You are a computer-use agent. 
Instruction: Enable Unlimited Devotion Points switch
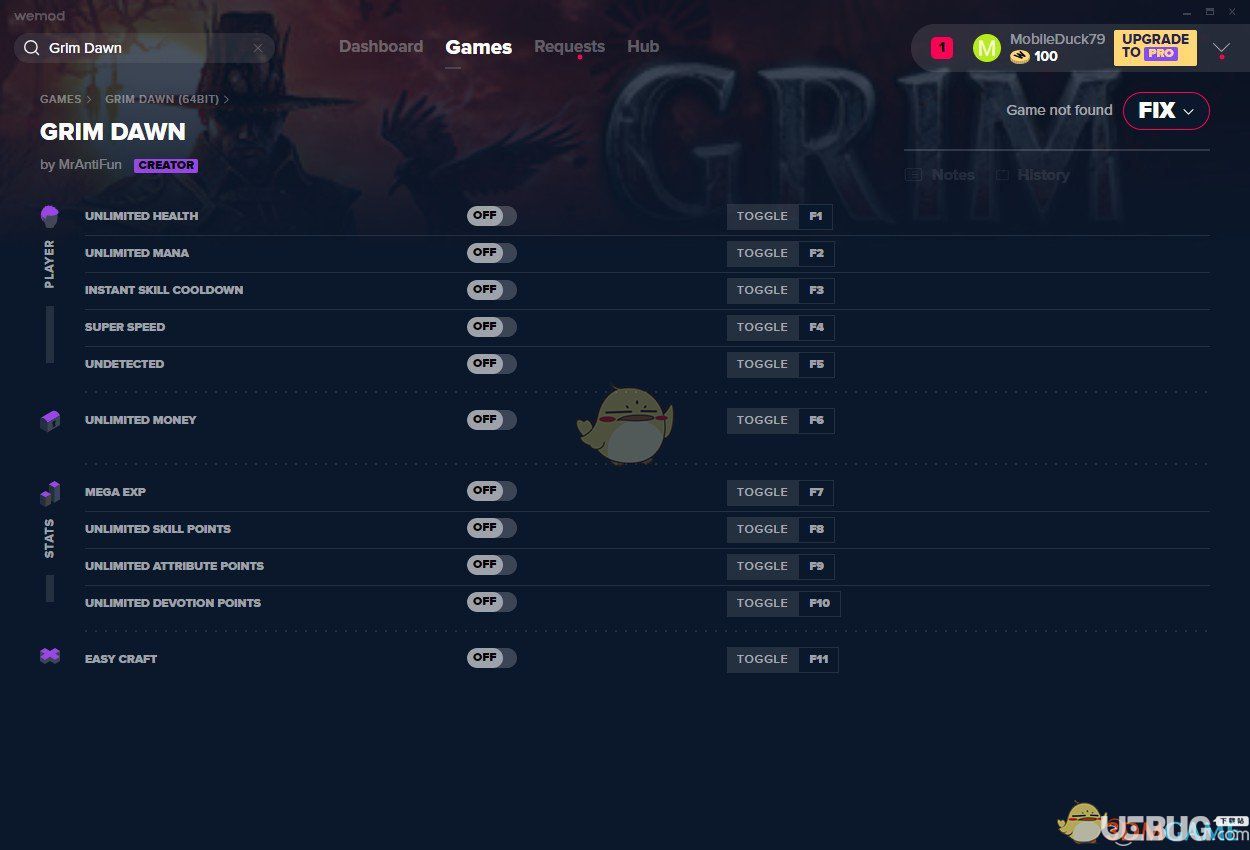tap(492, 602)
